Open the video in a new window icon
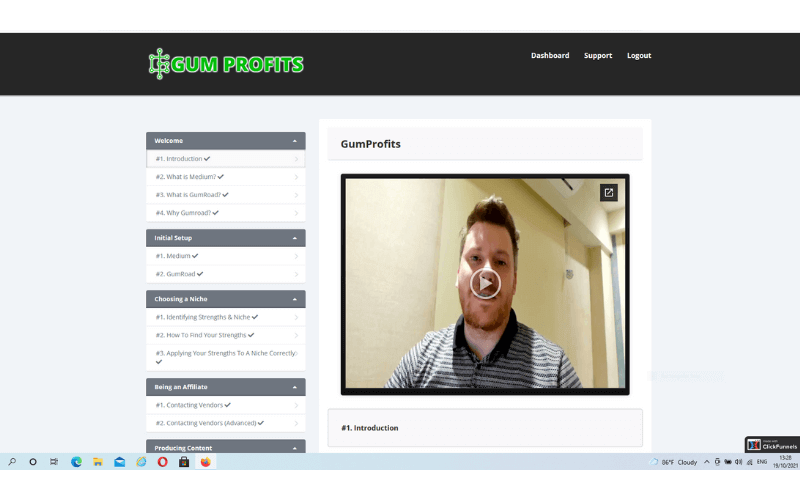This screenshot has height=500, width=800. click(609, 193)
